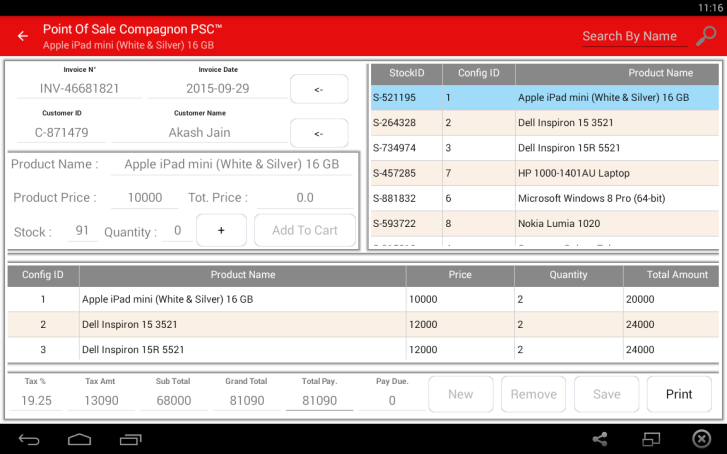Tap Android home navigation button
The image size is (727, 454).
pos(79,439)
